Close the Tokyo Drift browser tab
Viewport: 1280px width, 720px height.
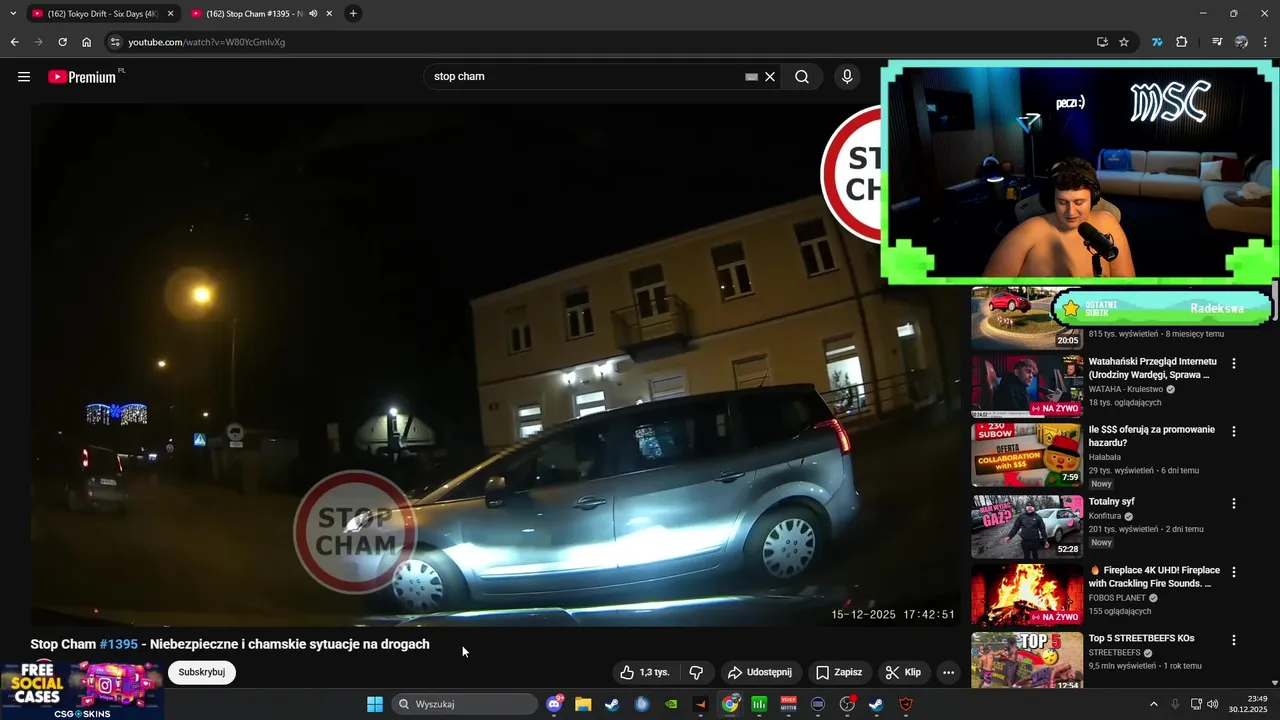170,14
